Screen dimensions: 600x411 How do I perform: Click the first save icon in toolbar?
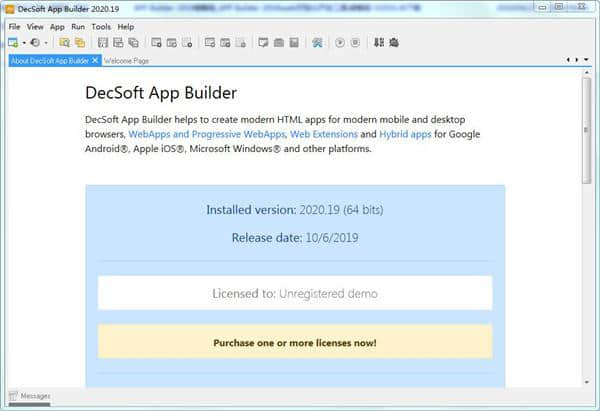(x=102, y=43)
